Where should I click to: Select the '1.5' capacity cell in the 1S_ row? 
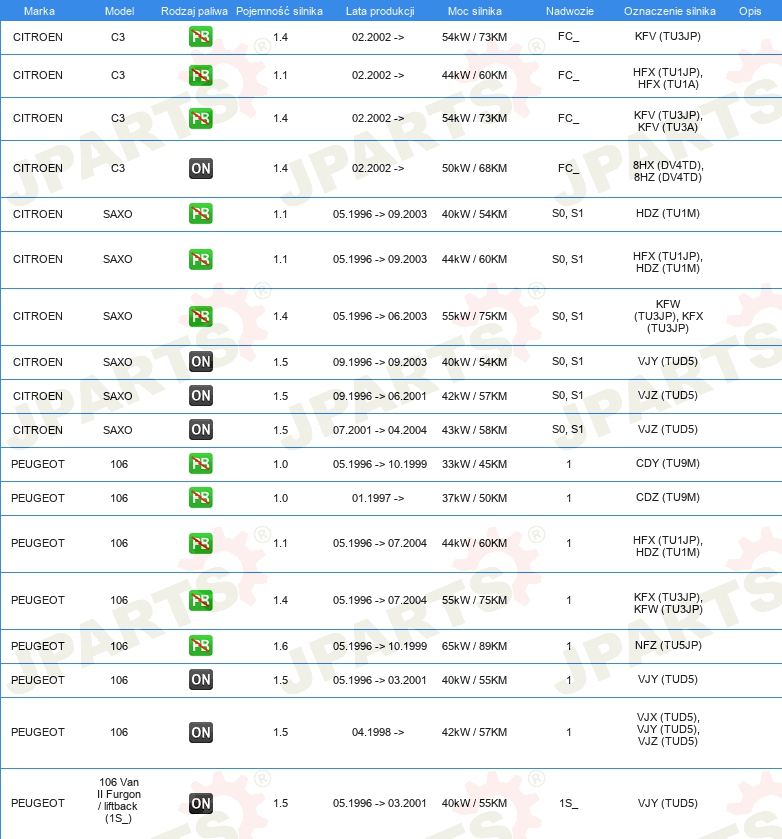pos(280,803)
